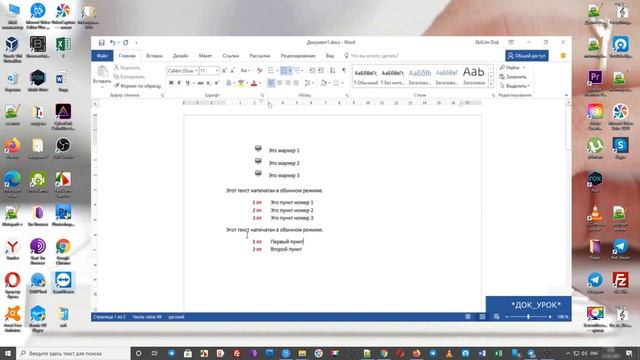Open clipboard pane dialog launcher
640x360 pixels.
(162, 95)
